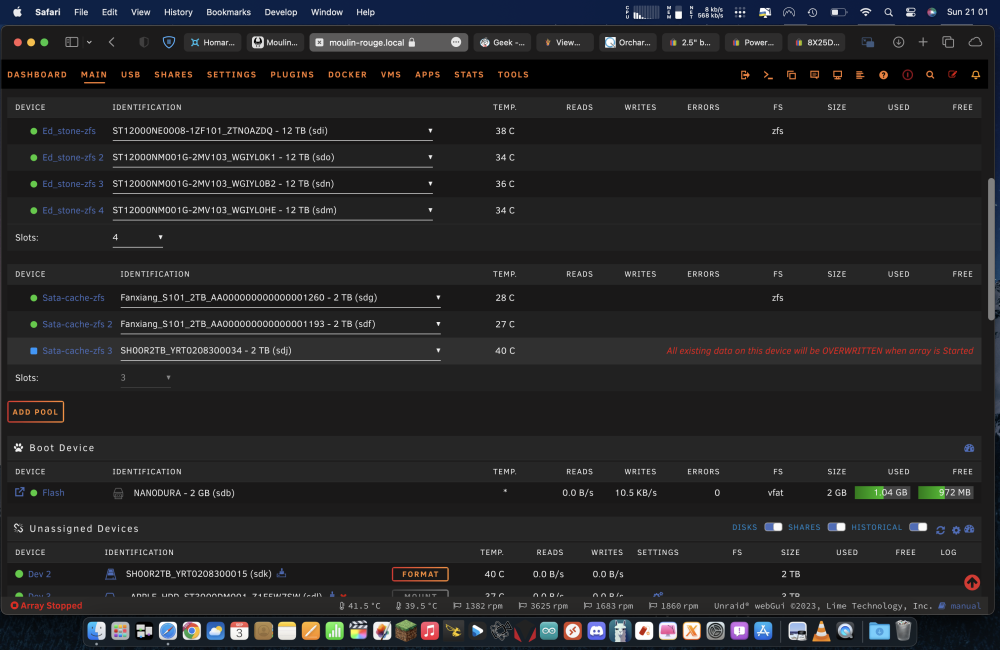
Task: Open the Flash device link
Action: point(53,492)
